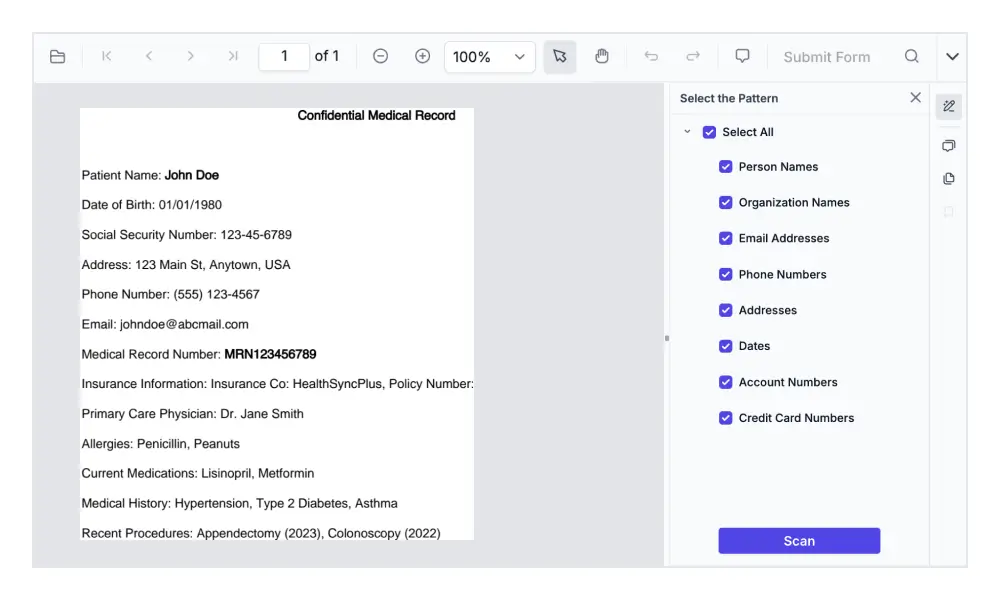Expand the toolbar overflow chevron
Viewport: 1000px width, 600px height.
tap(952, 57)
